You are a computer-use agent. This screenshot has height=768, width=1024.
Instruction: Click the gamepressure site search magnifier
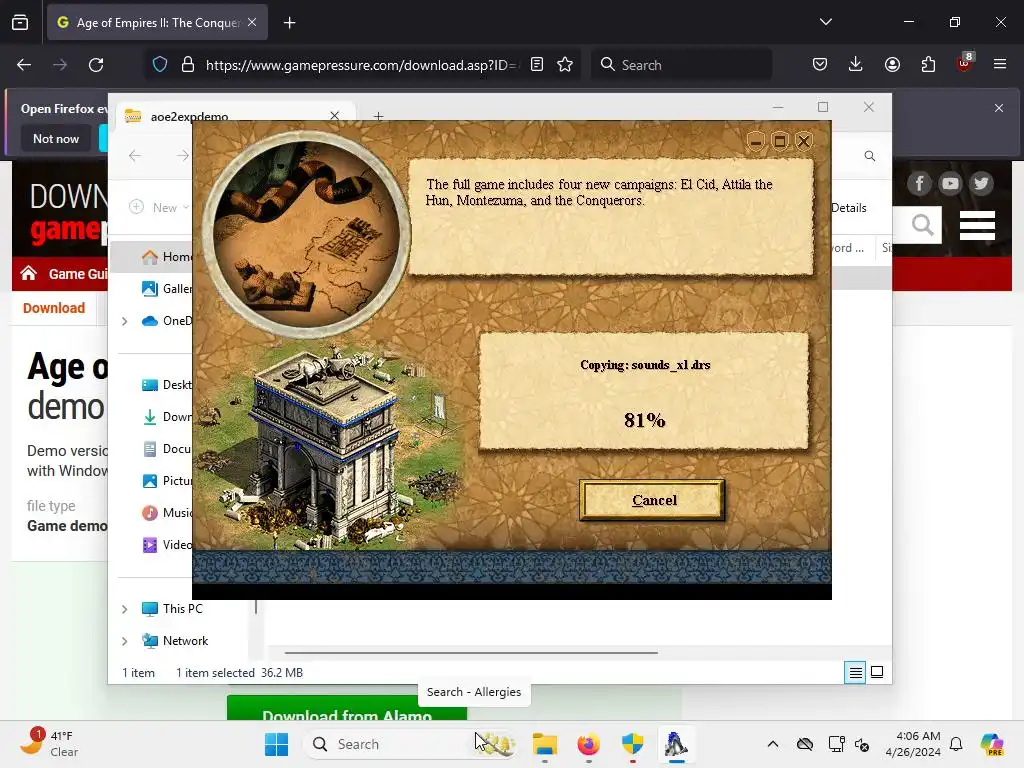(x=922, y=225)
